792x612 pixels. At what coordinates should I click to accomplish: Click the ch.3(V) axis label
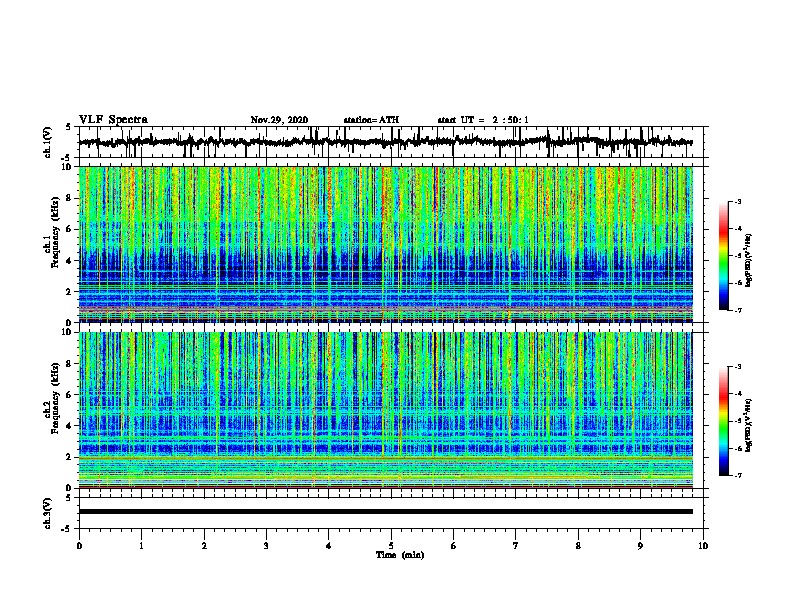click(48, 513)
